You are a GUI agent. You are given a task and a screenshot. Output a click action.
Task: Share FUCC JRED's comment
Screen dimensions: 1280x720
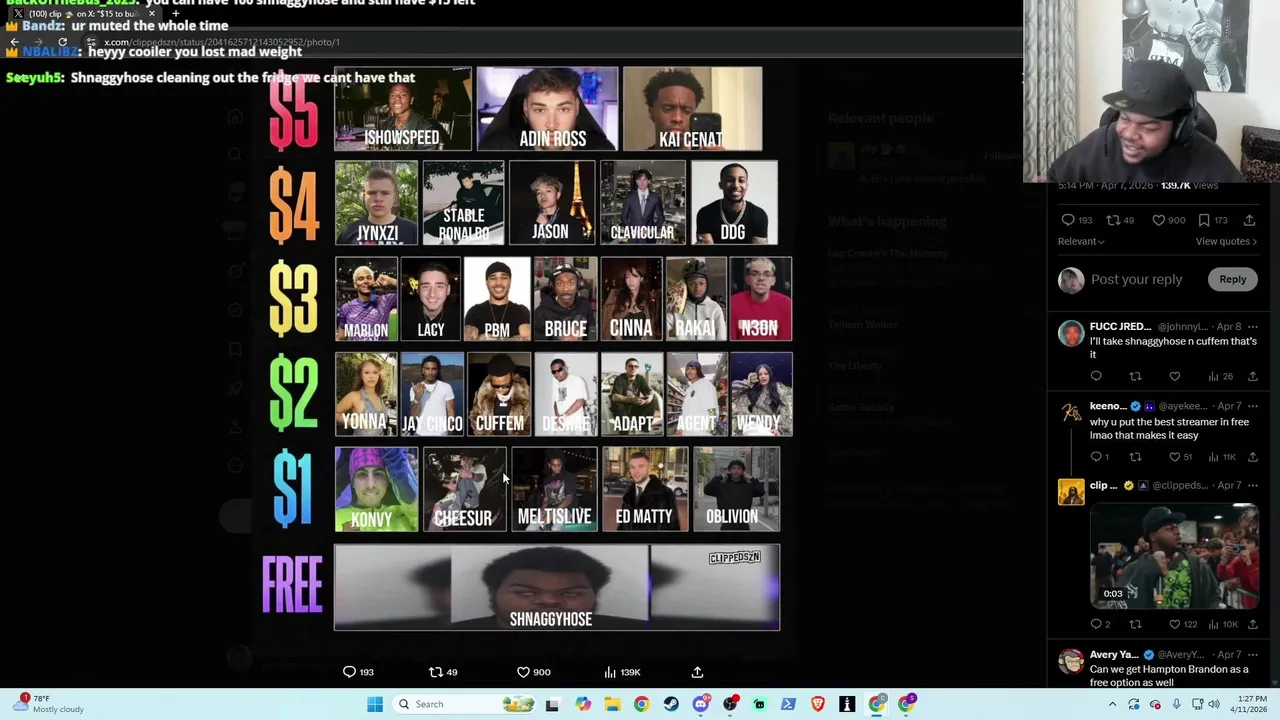(x=1252, y=376)
